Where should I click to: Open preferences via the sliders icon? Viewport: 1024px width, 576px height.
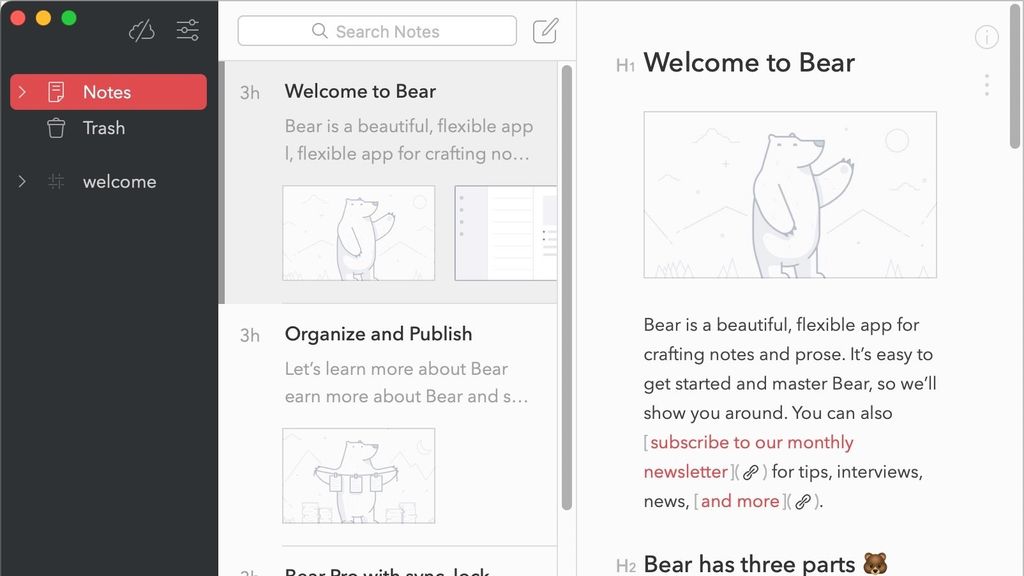point(187,30)
